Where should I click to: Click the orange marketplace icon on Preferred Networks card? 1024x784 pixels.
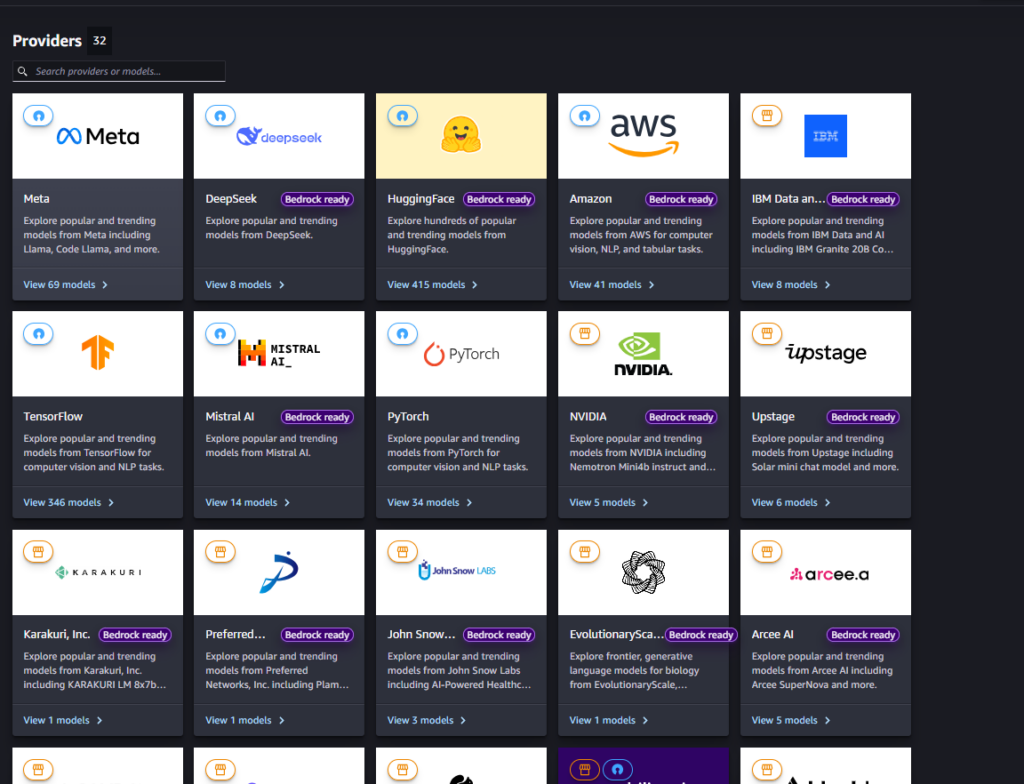[221, 552]
